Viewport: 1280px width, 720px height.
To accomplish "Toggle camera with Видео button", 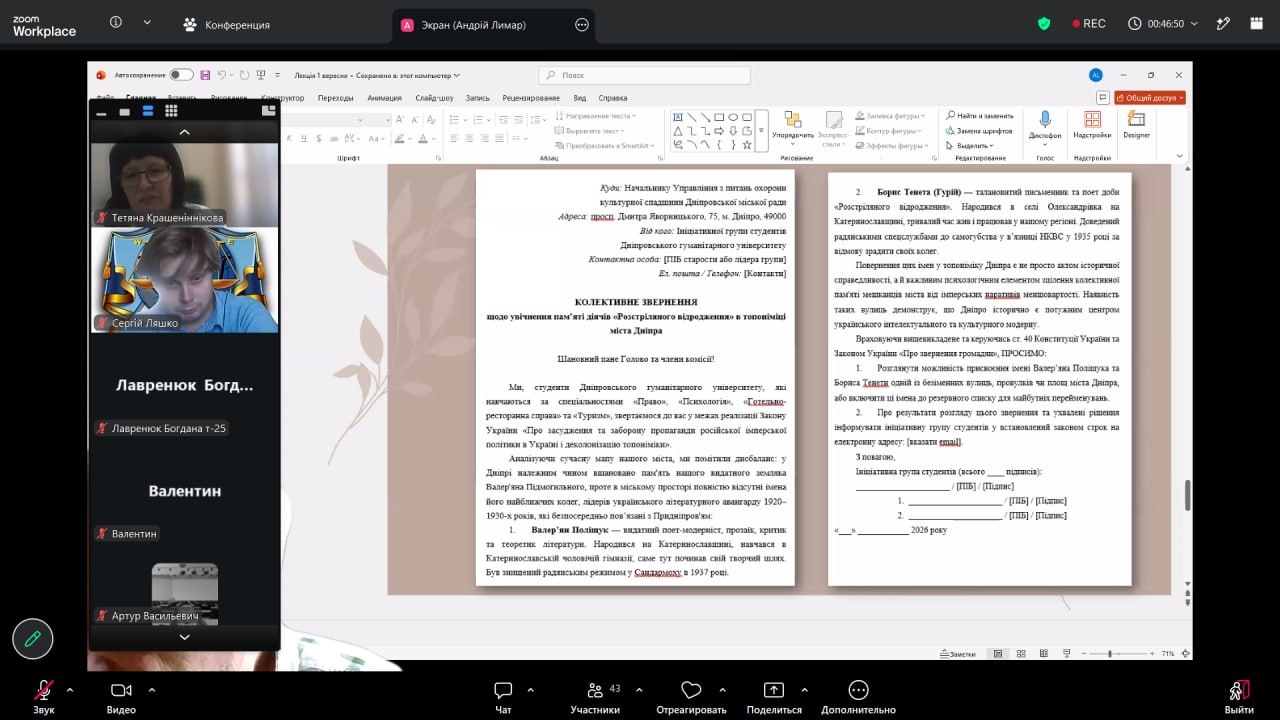I will tap(121, 697).
